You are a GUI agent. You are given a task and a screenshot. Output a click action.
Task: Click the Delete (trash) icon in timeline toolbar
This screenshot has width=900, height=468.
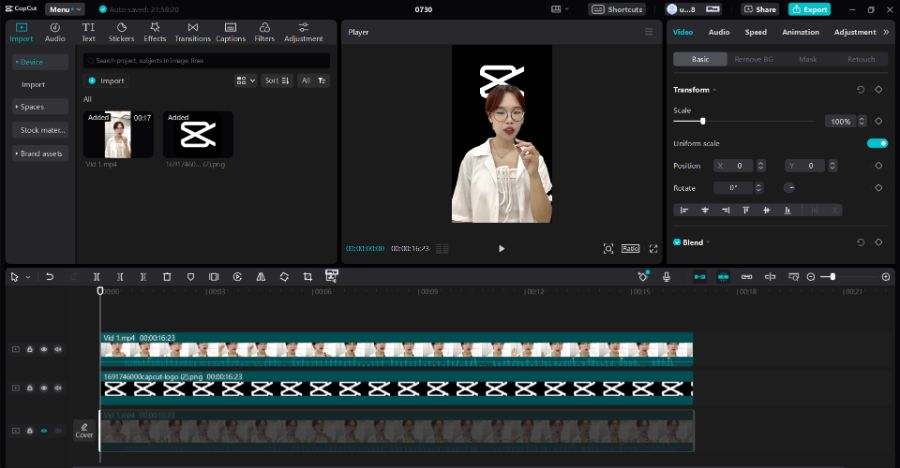pyautogui.click(x=167, y=277)
